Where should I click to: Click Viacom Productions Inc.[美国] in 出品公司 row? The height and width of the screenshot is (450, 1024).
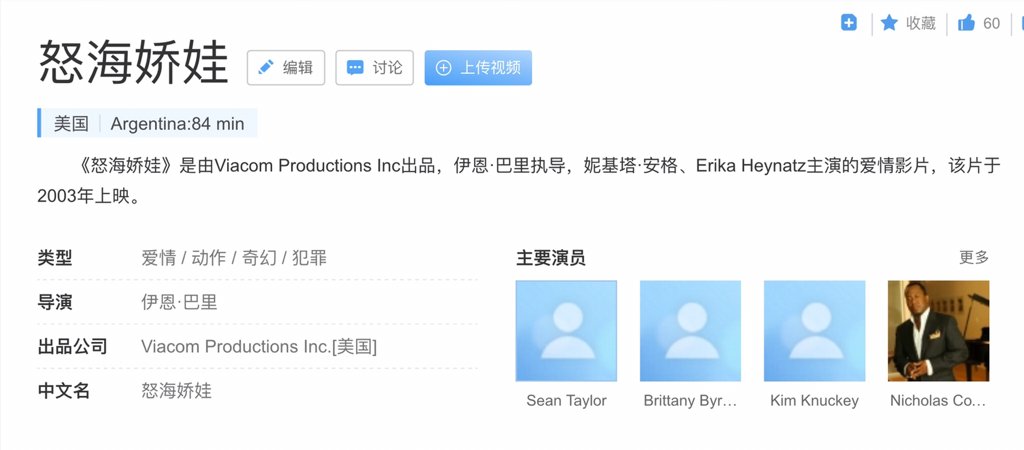coord(259,347)
